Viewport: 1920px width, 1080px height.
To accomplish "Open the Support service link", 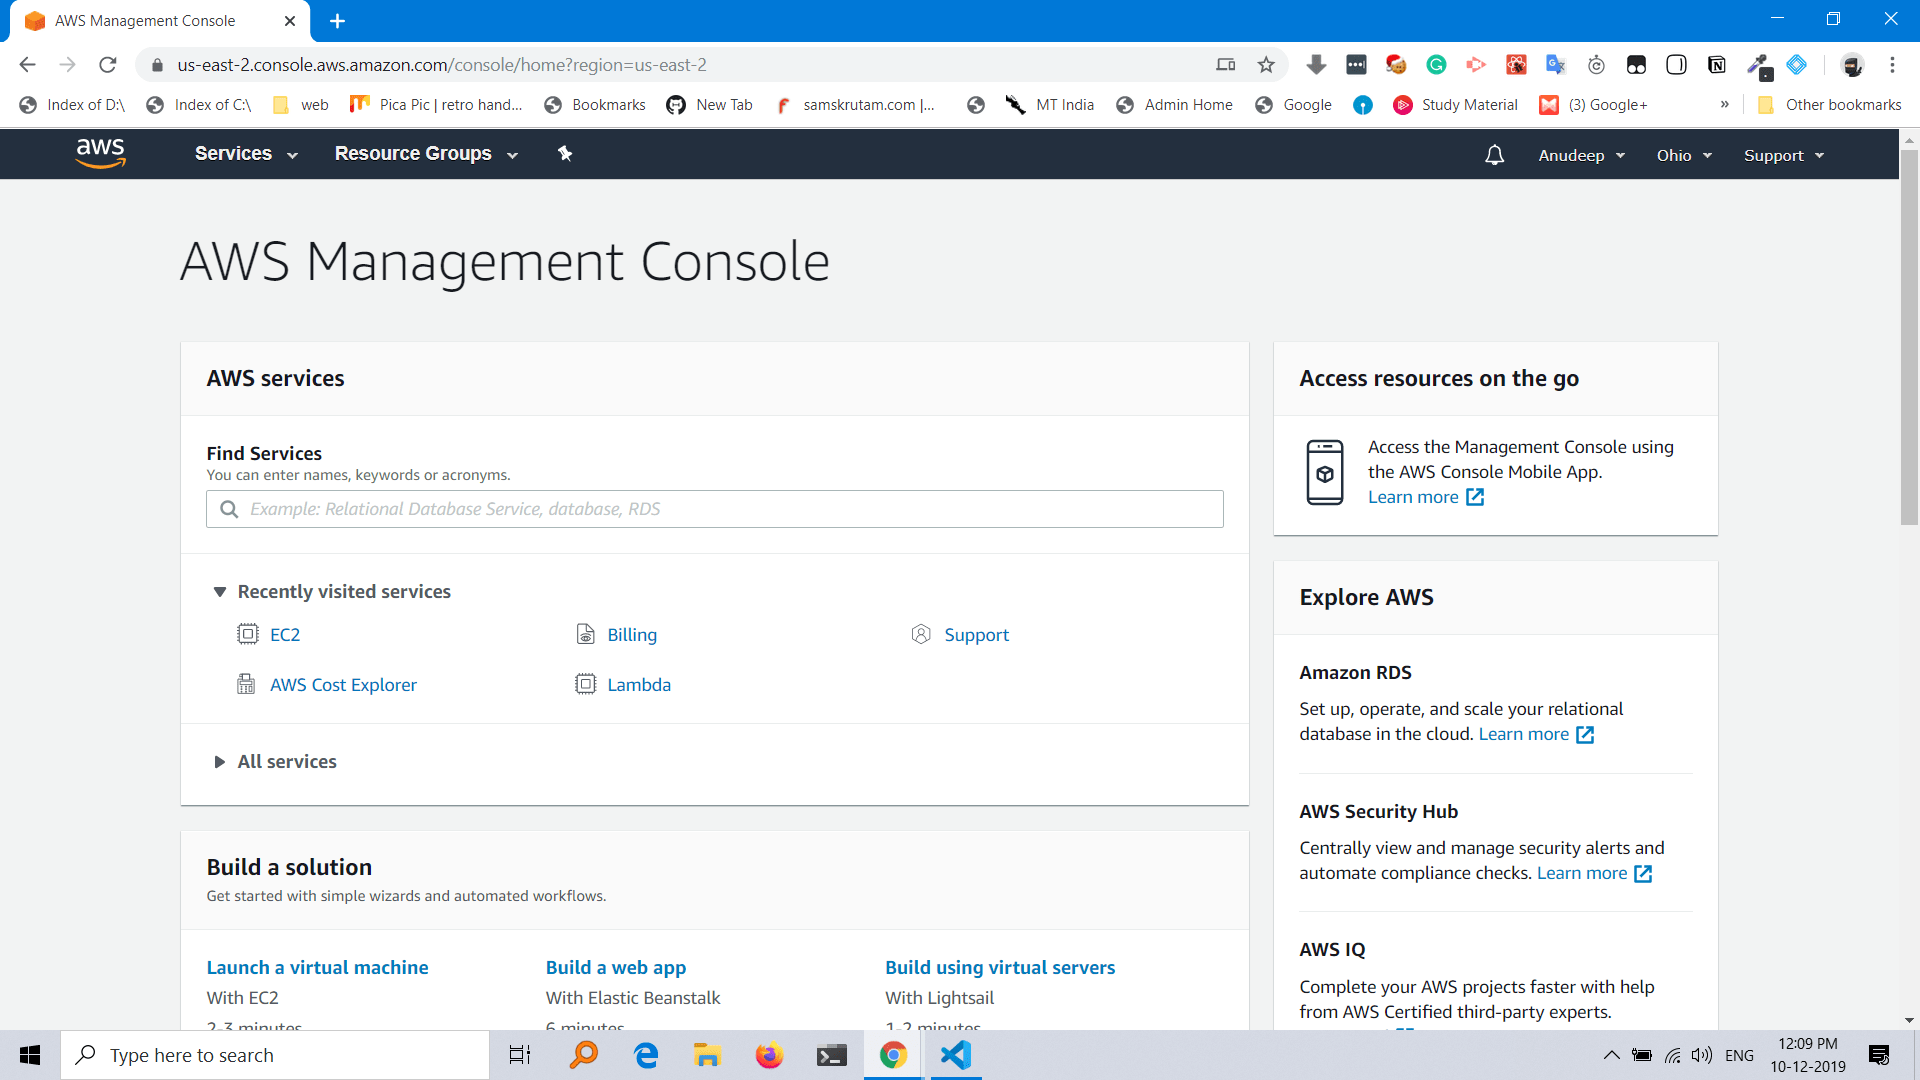I will (x=976, y=635).
